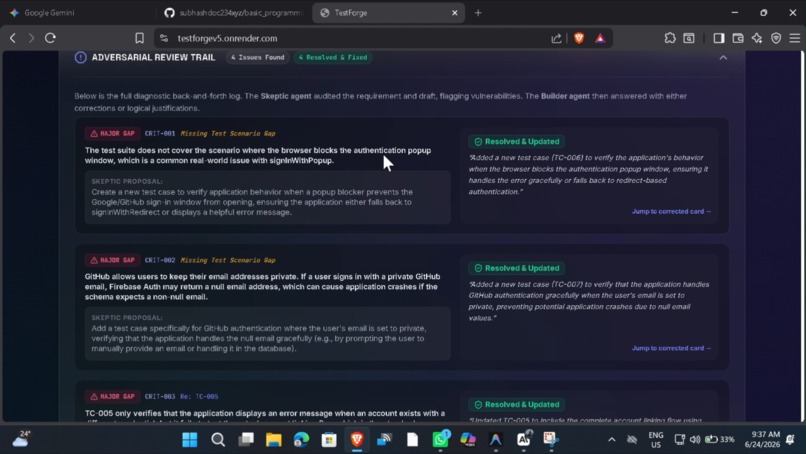Open Windows taskbar search

[218, 440]
